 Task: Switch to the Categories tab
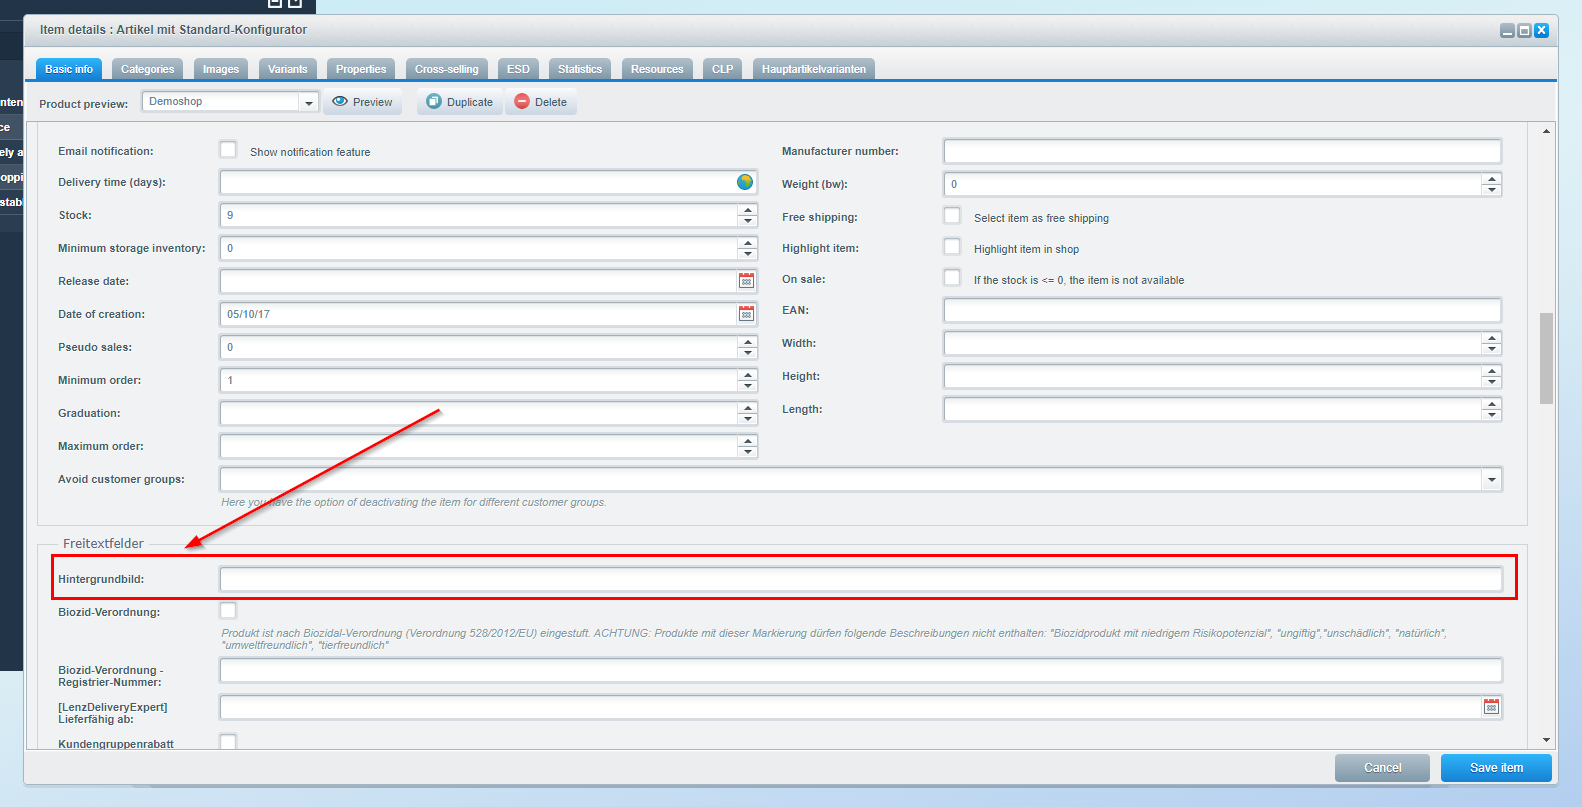pos(147,69)
